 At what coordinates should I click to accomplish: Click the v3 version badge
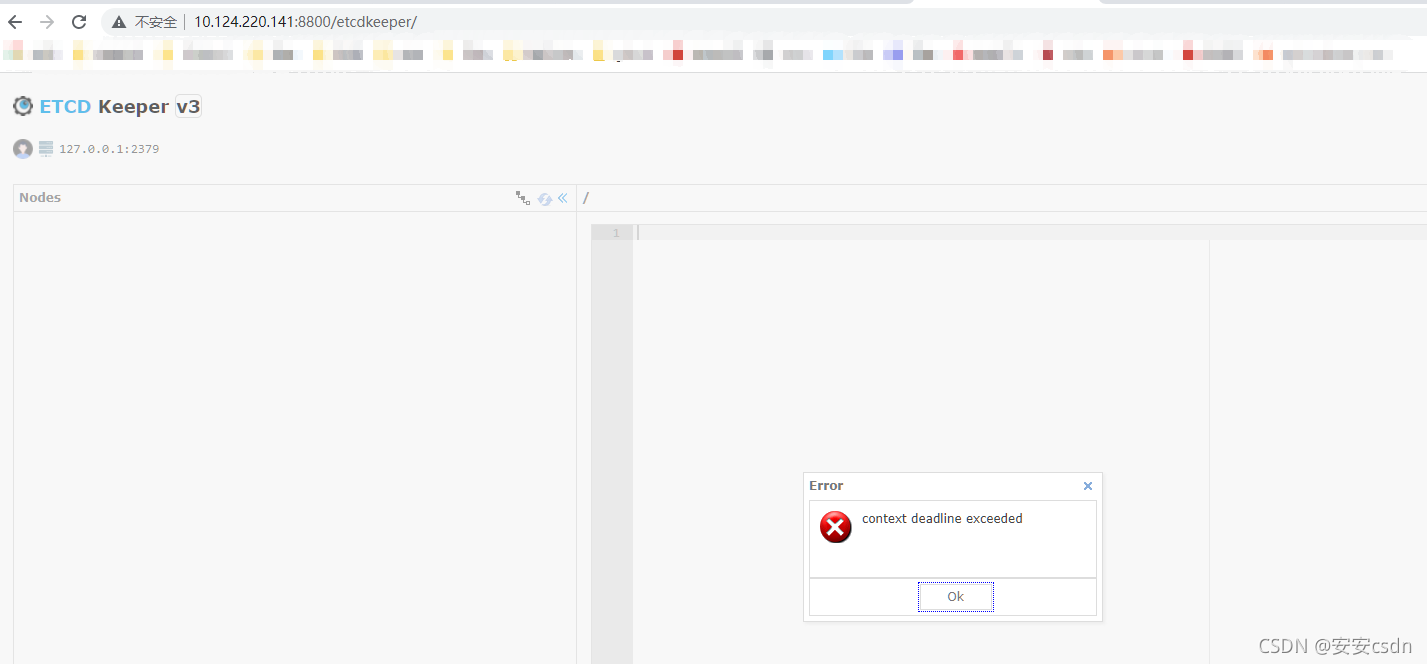[188, 105]
